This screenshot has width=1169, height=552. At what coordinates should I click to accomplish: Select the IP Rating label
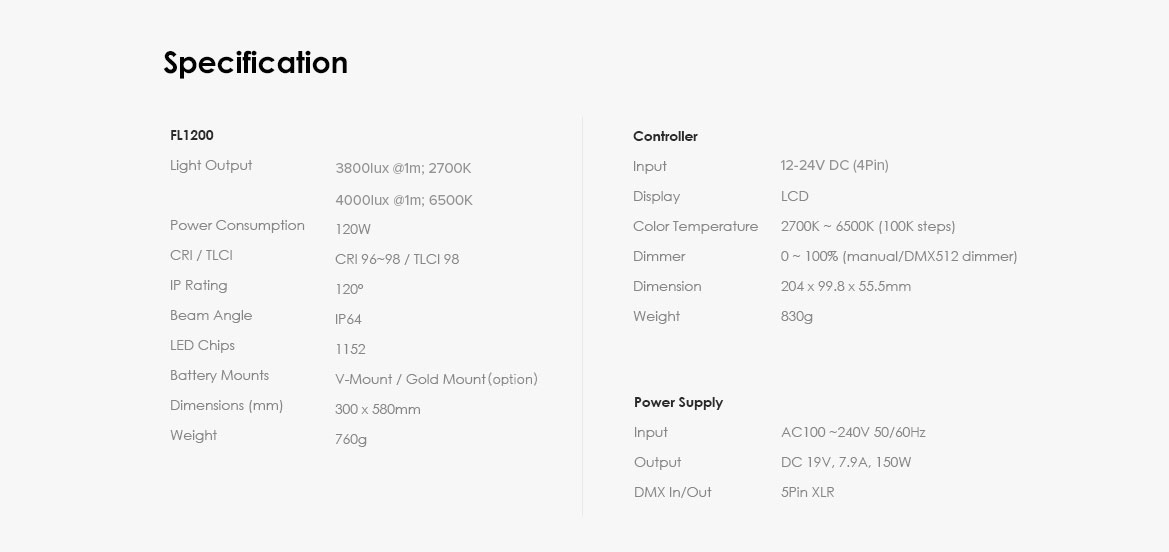click(199, 285)
